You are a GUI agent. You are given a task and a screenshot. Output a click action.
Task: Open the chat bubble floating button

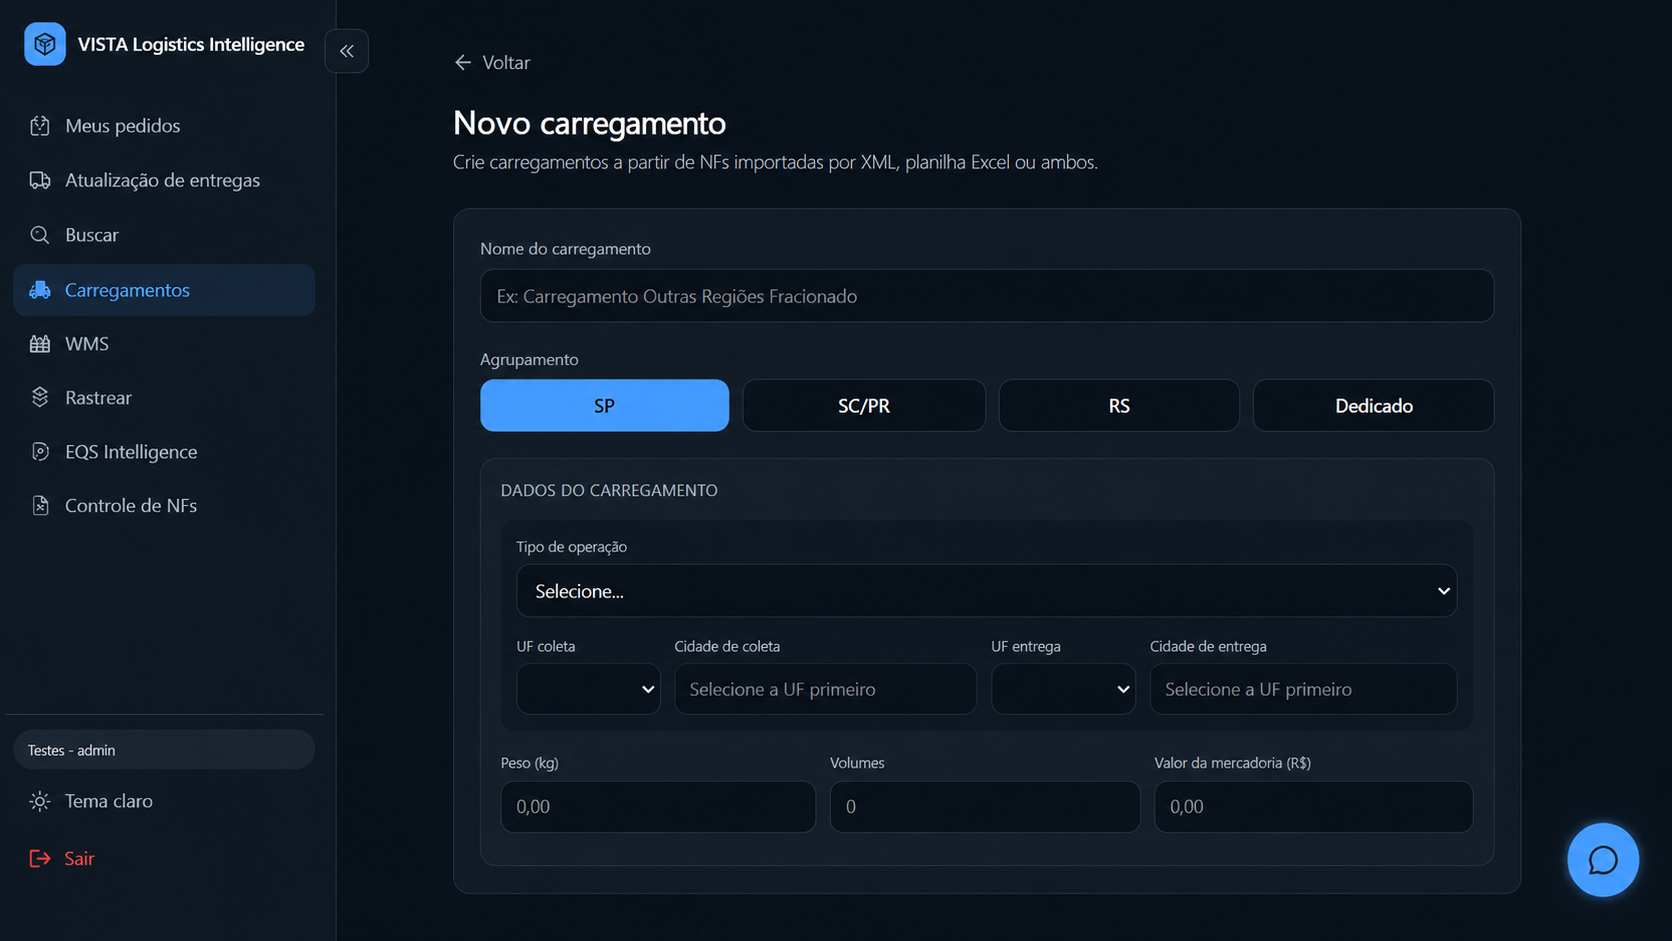pyautogui.click(x=1603, y=860)
